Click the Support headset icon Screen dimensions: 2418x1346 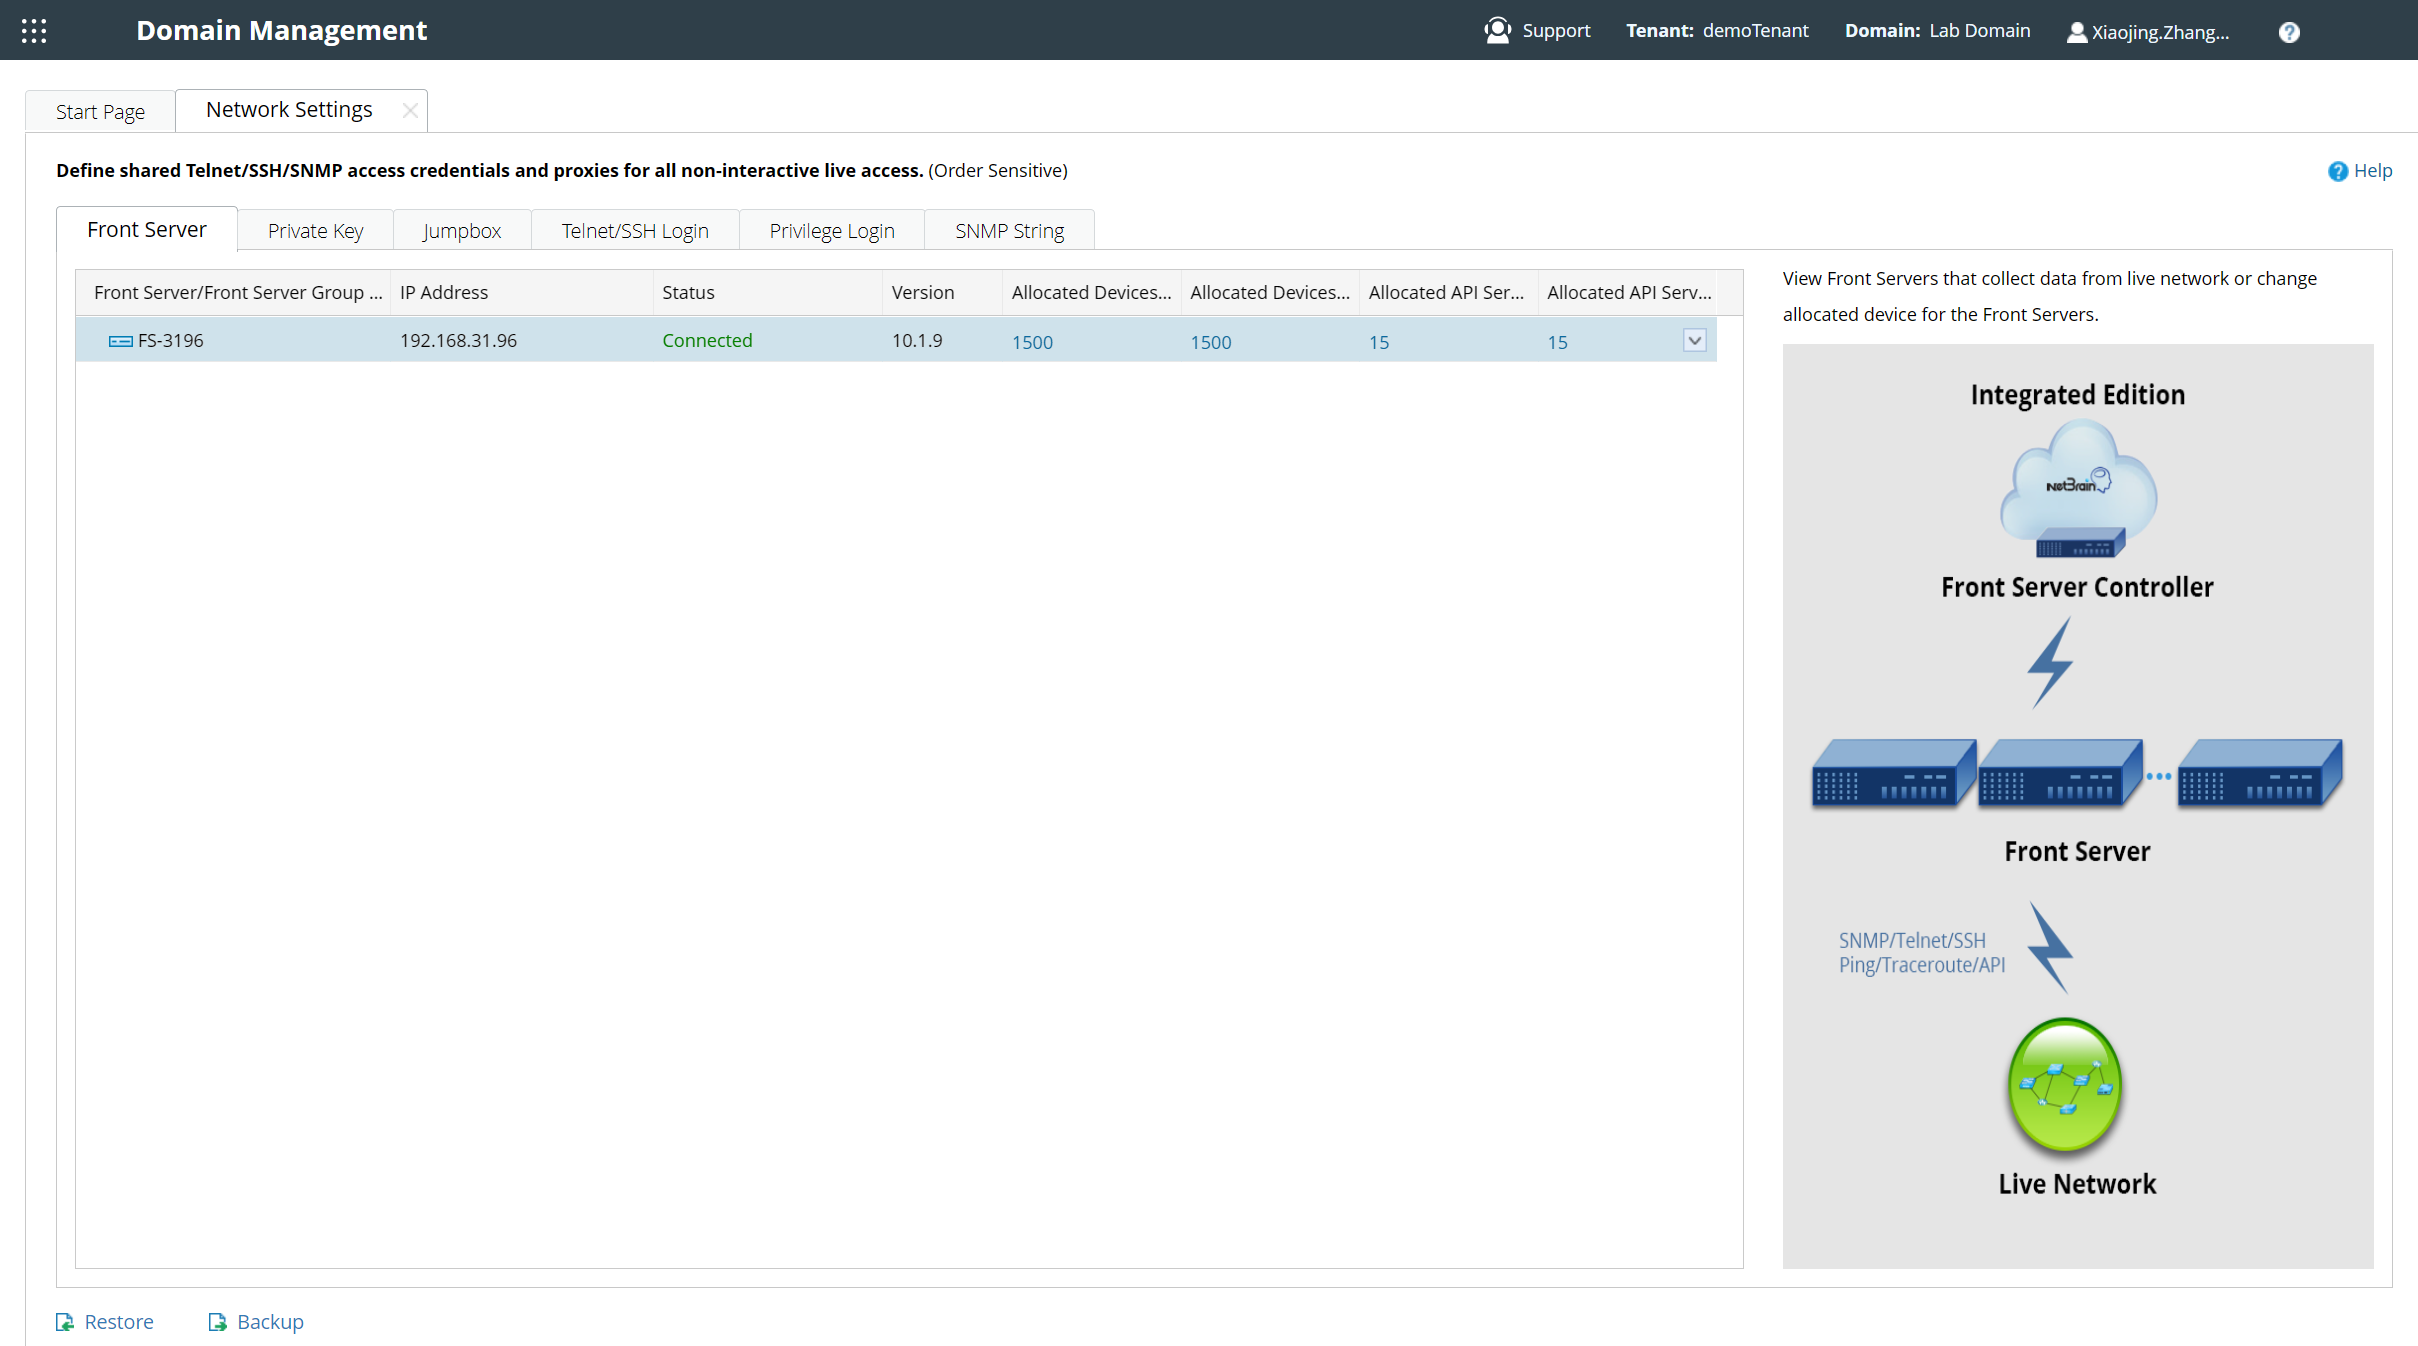1497,30
